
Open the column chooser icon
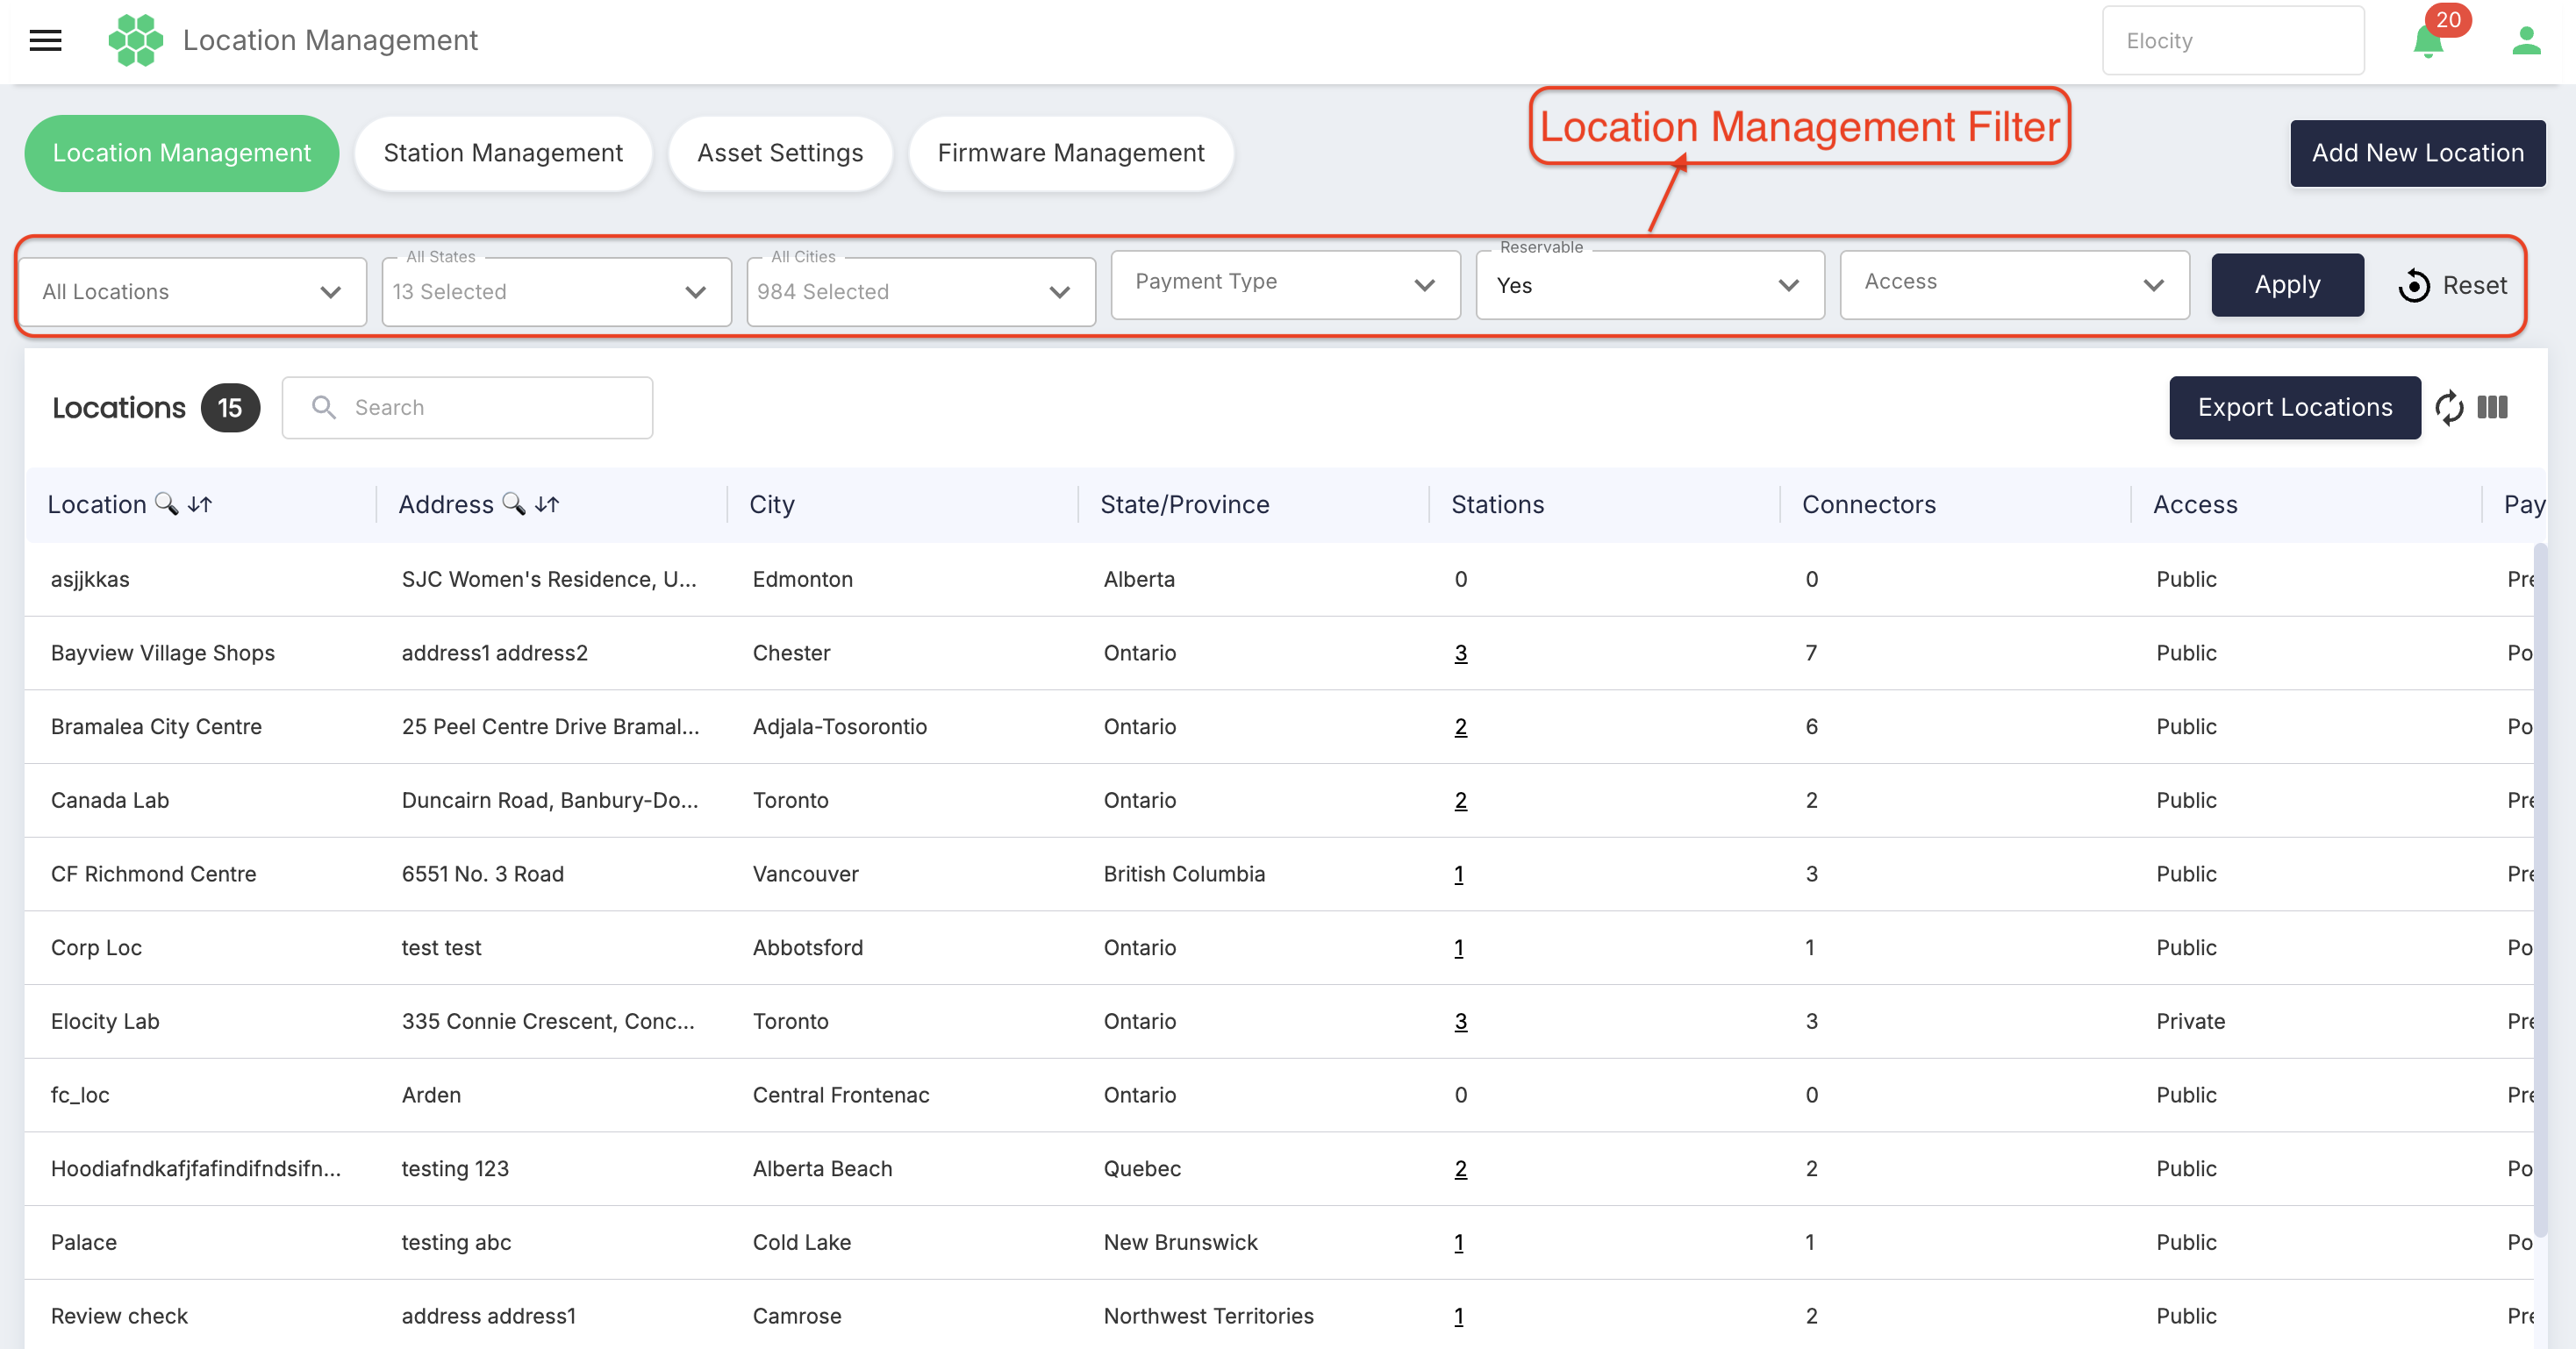[2492, 407]
